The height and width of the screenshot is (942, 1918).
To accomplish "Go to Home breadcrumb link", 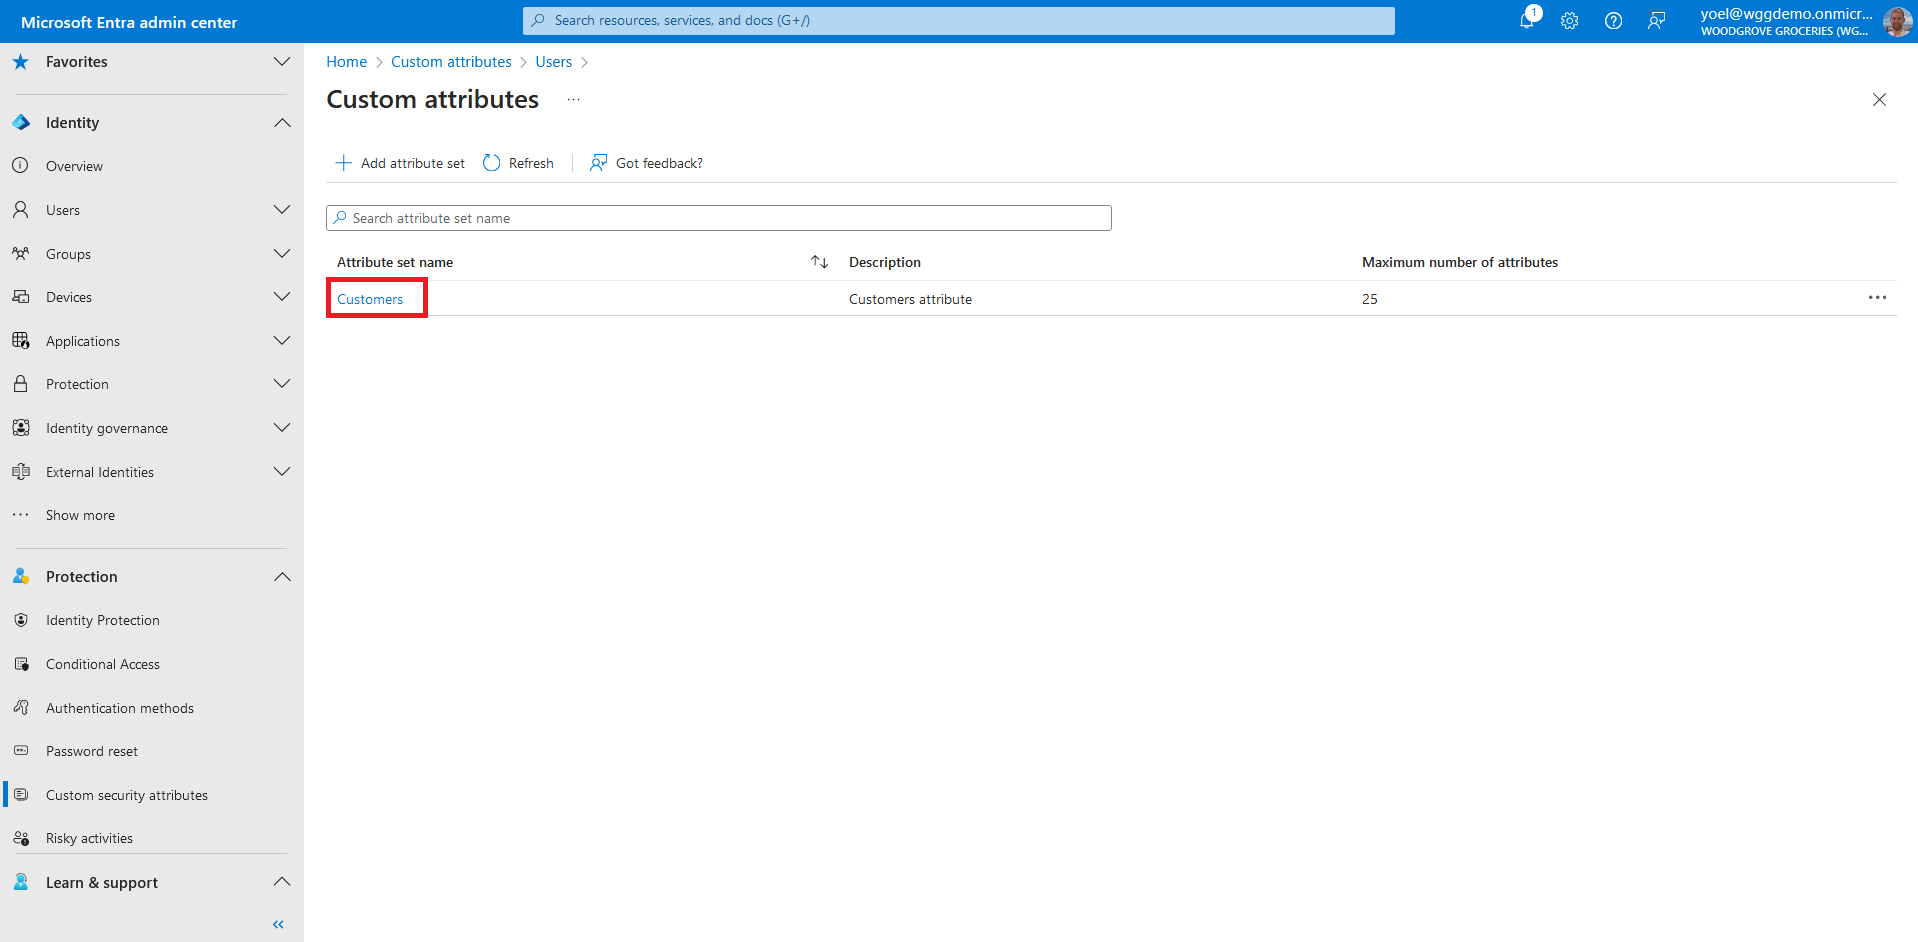I will pyautogui.click(x=346, y=62).
